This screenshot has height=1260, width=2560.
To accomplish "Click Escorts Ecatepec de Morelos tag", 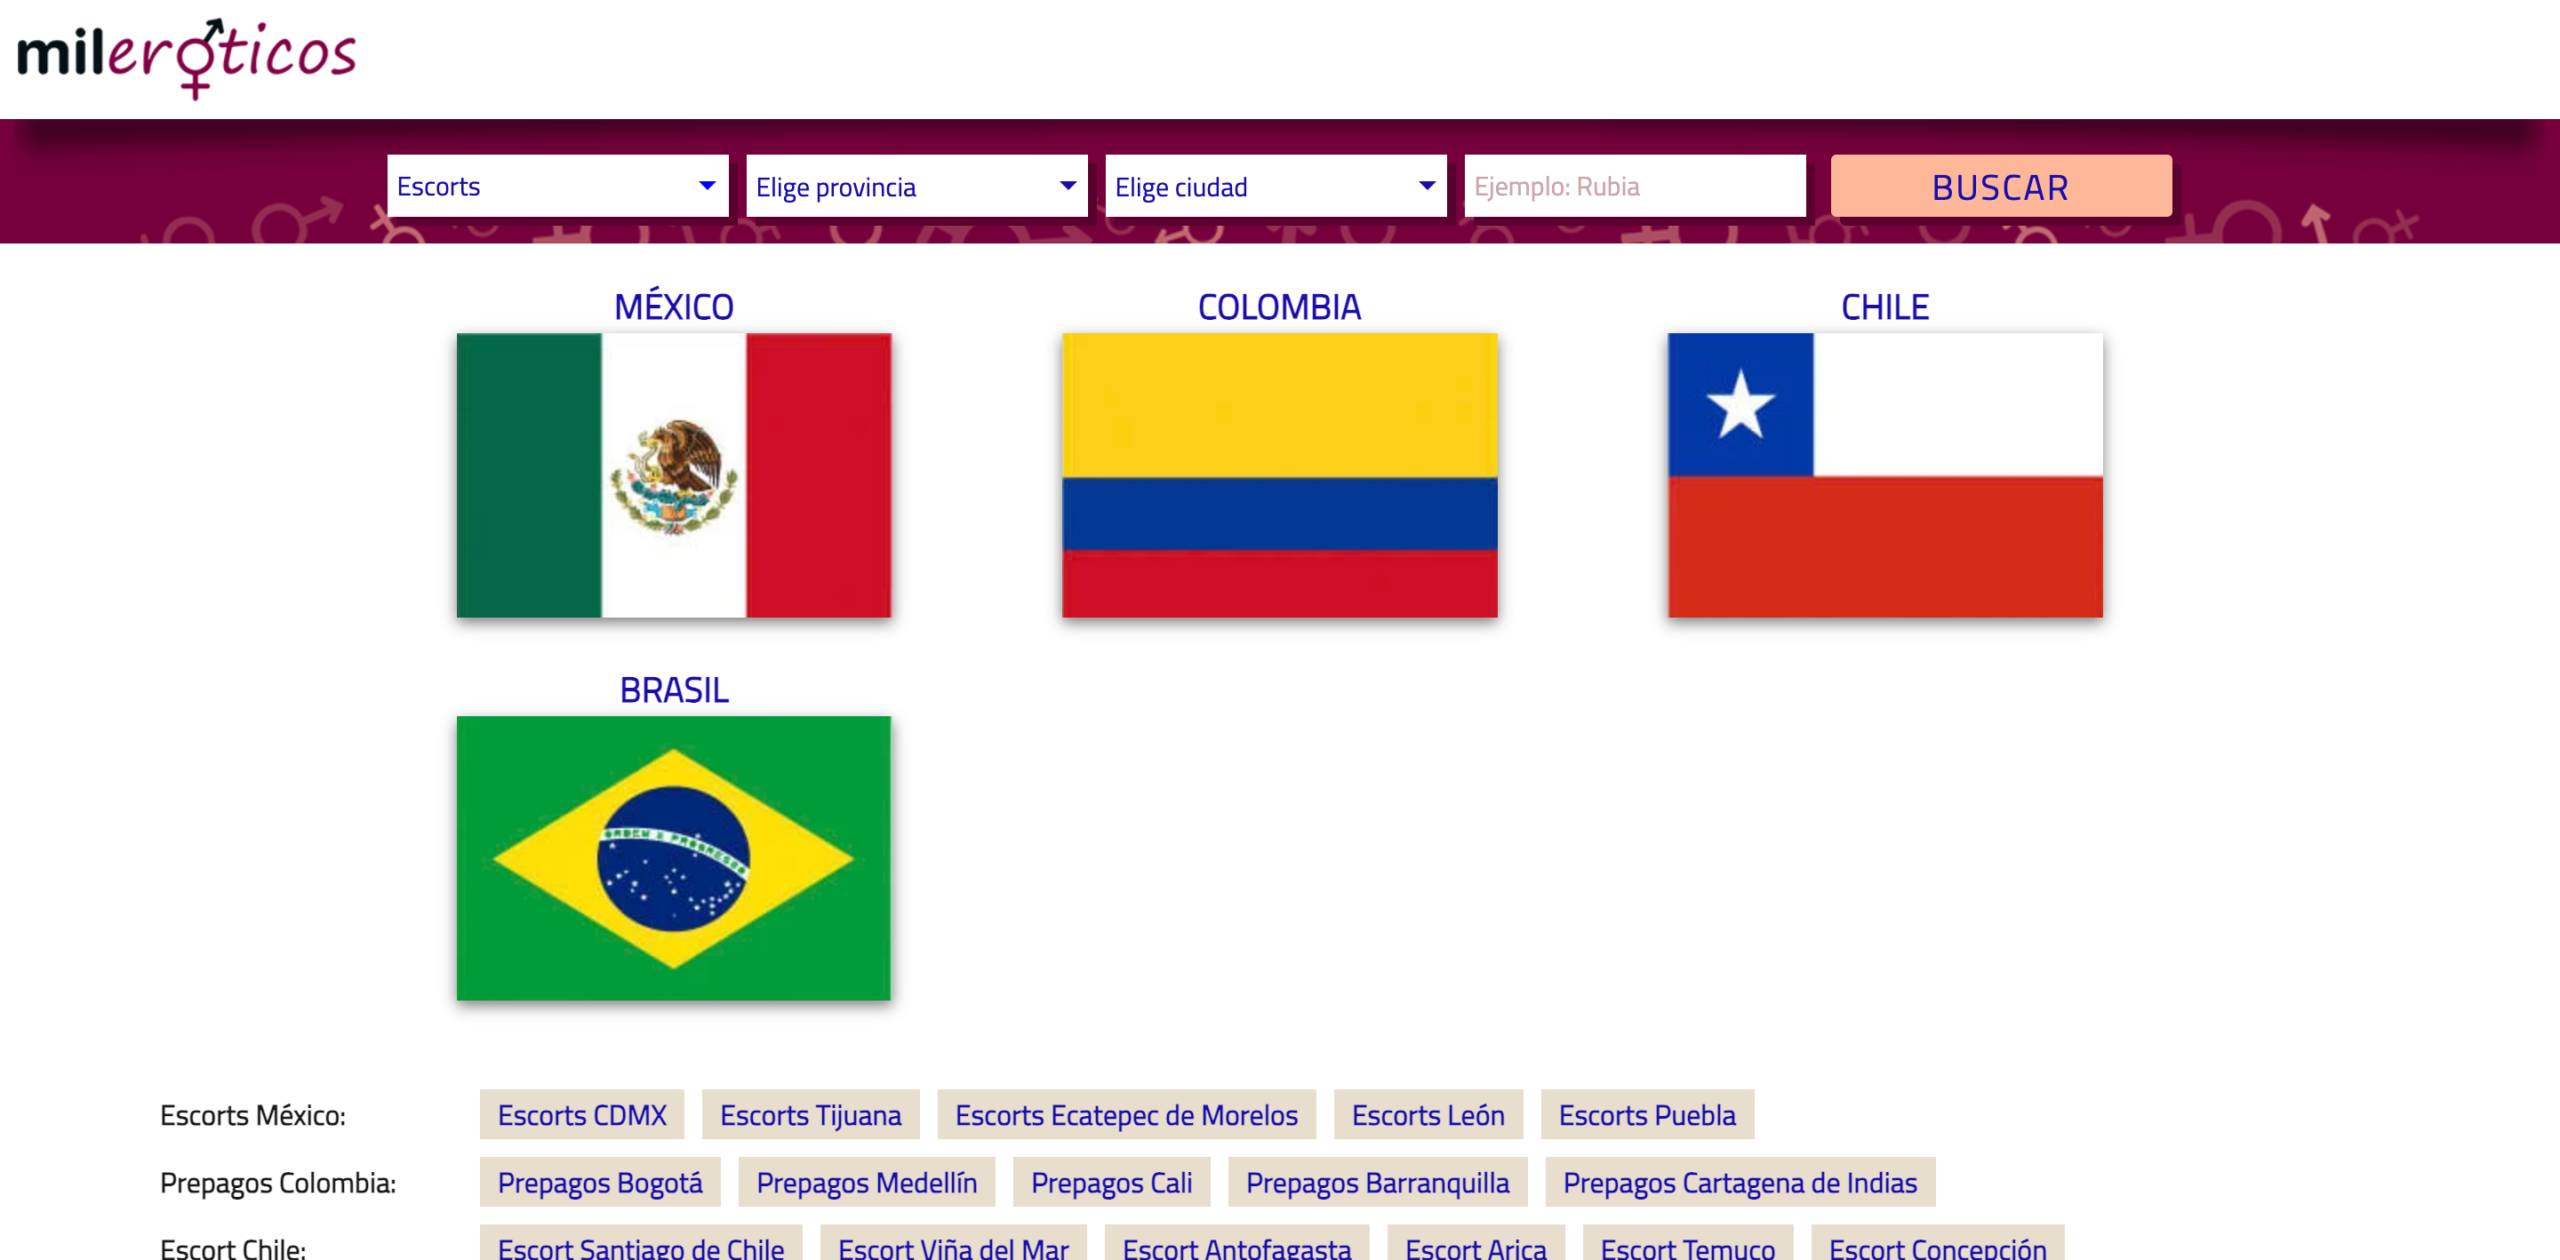I will click(1126, 1114).
